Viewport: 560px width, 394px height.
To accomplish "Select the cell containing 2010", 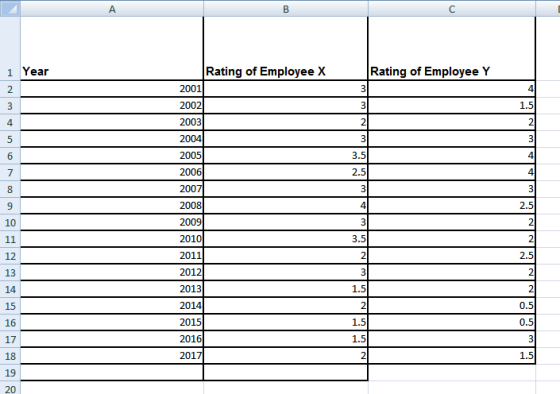I will [112, 239].
